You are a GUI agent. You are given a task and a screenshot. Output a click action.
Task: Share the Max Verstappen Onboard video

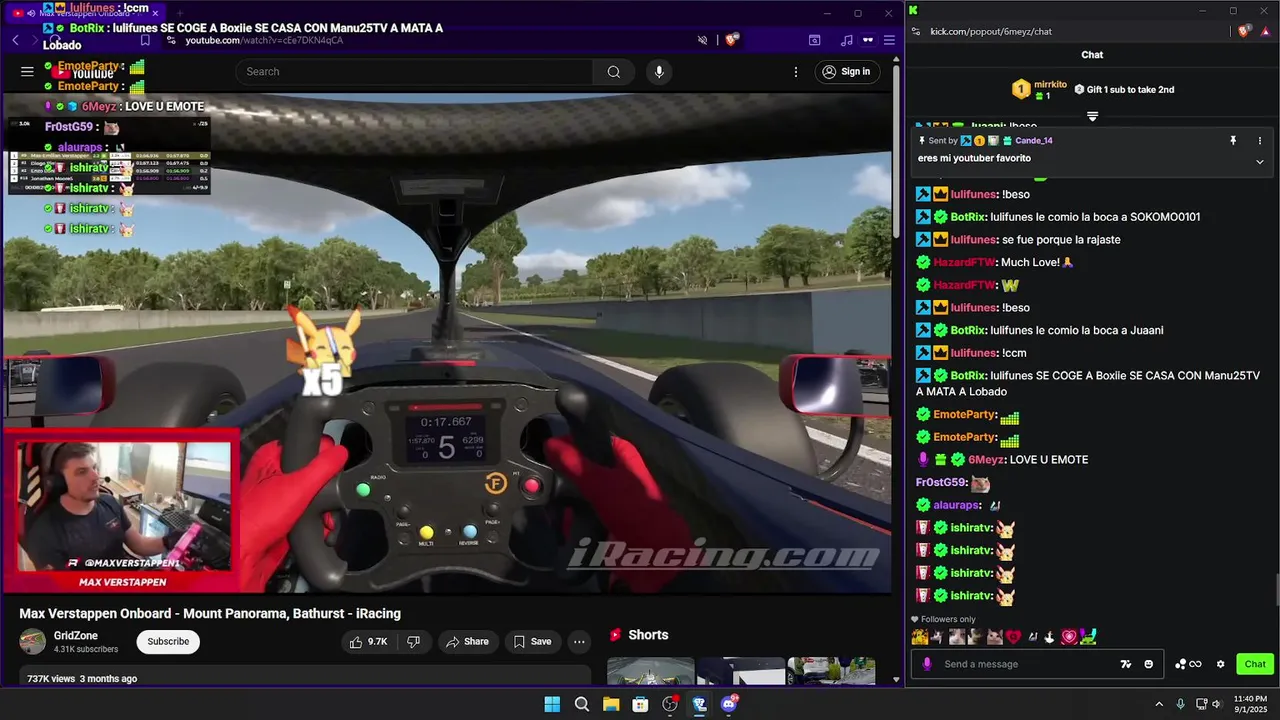coord(467,642)
